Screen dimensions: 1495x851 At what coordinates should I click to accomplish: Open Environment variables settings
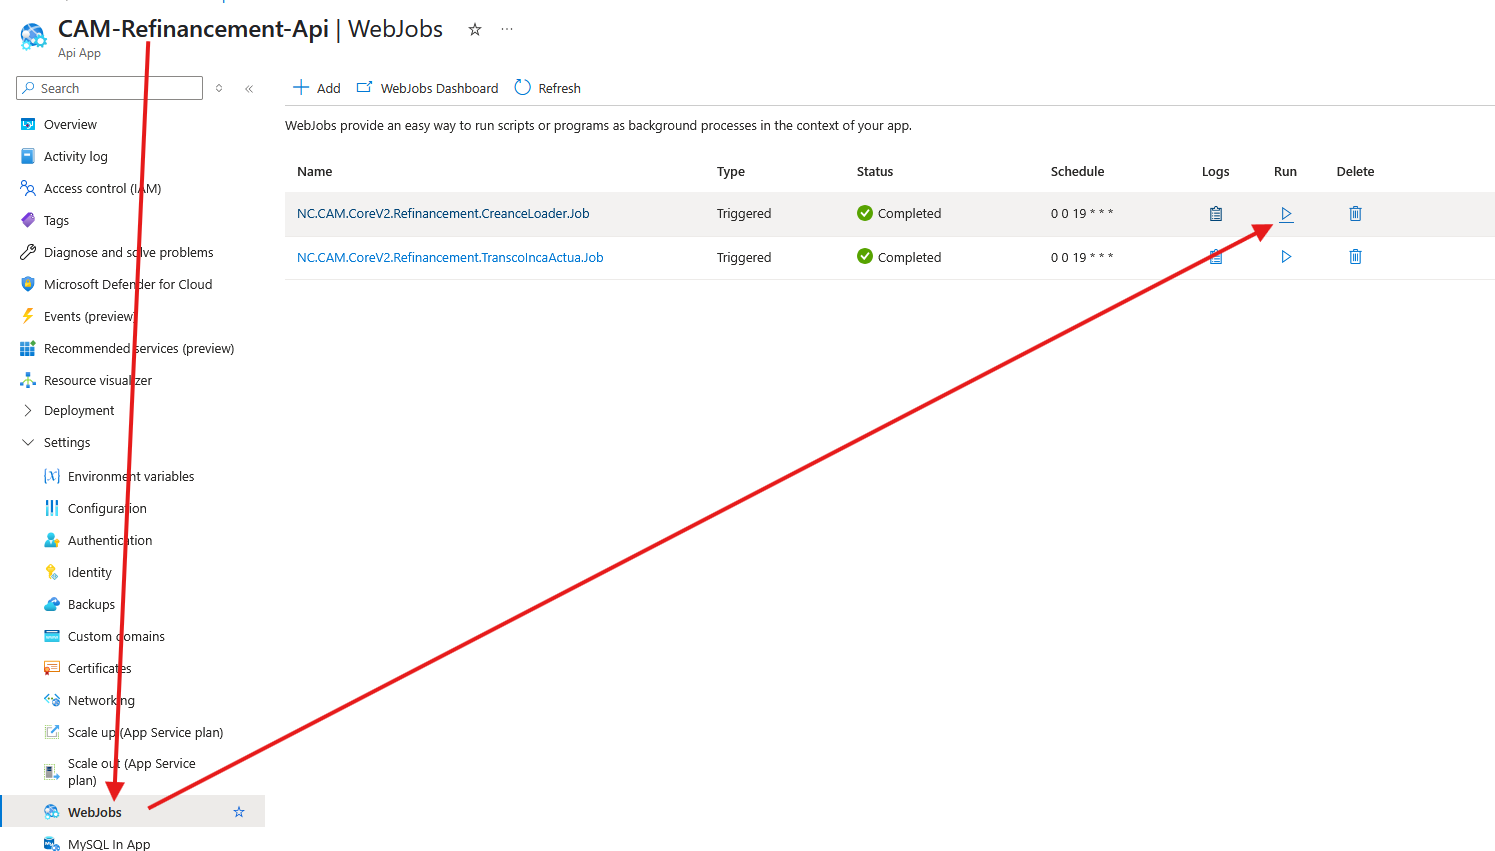pyautogui.click(x=130, y=477)
